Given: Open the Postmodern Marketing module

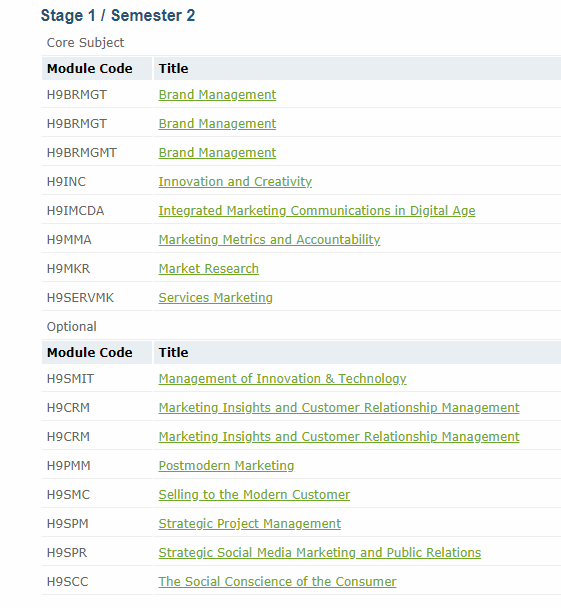Looking at the screenshot, I should point(226,466).
